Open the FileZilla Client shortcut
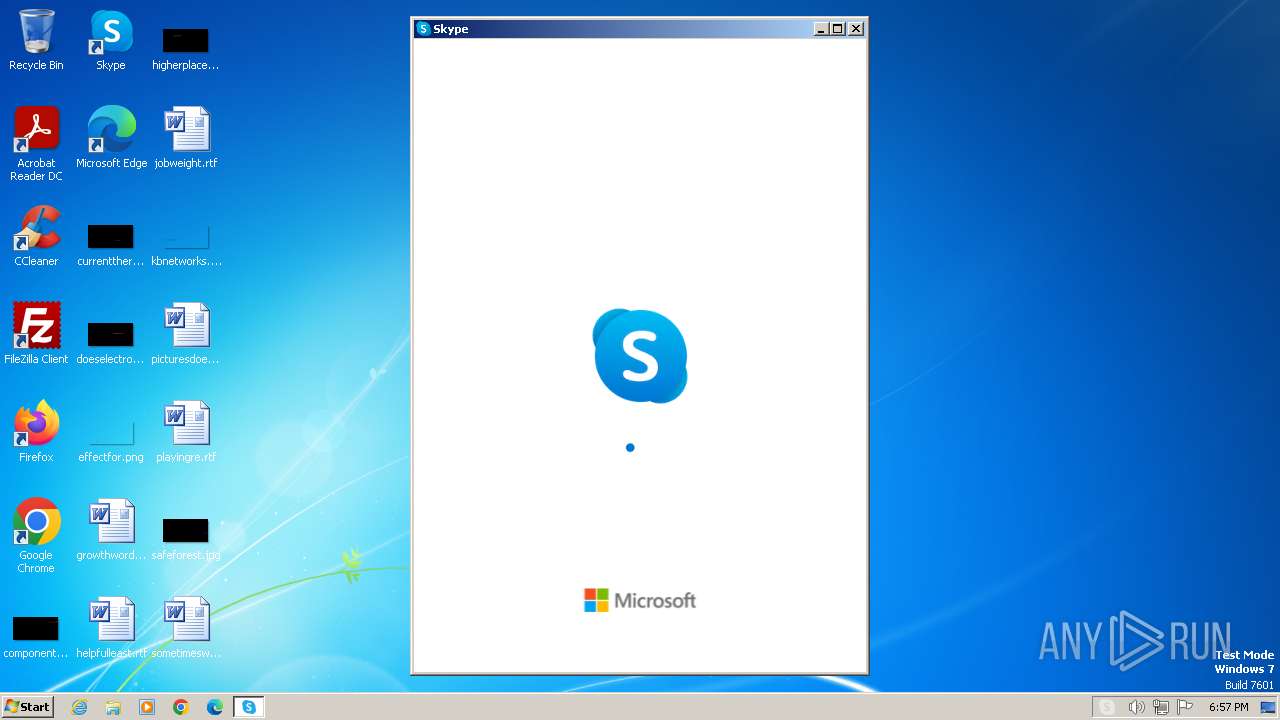 tap(36, 333)
